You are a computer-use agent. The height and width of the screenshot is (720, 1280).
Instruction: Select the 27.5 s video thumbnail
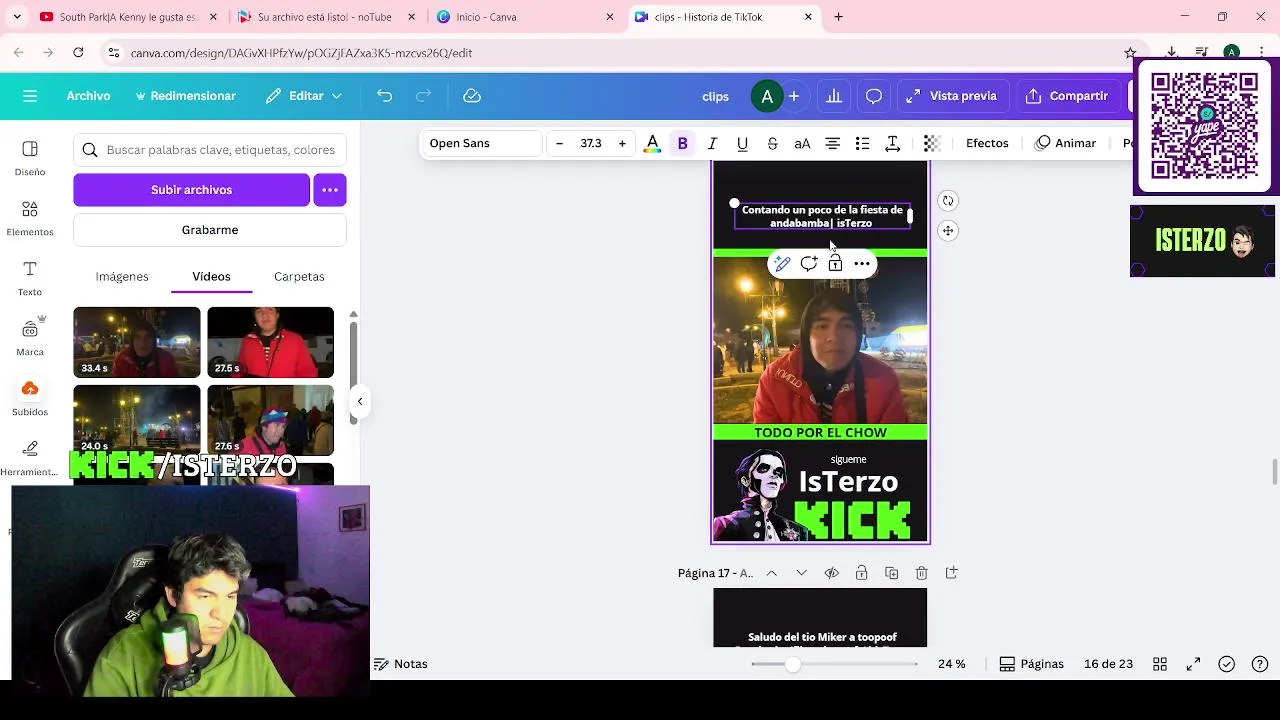271,342
